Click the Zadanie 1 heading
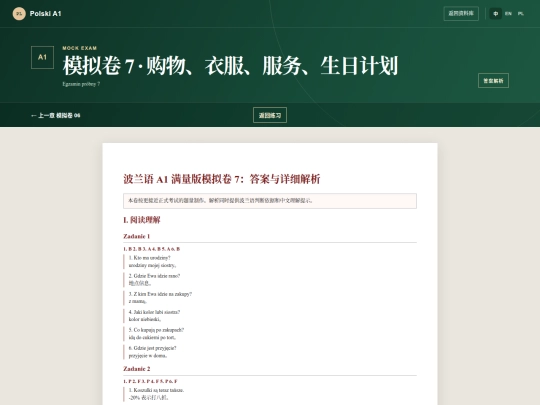The image size is (540, 405). (x=136, y=236)
